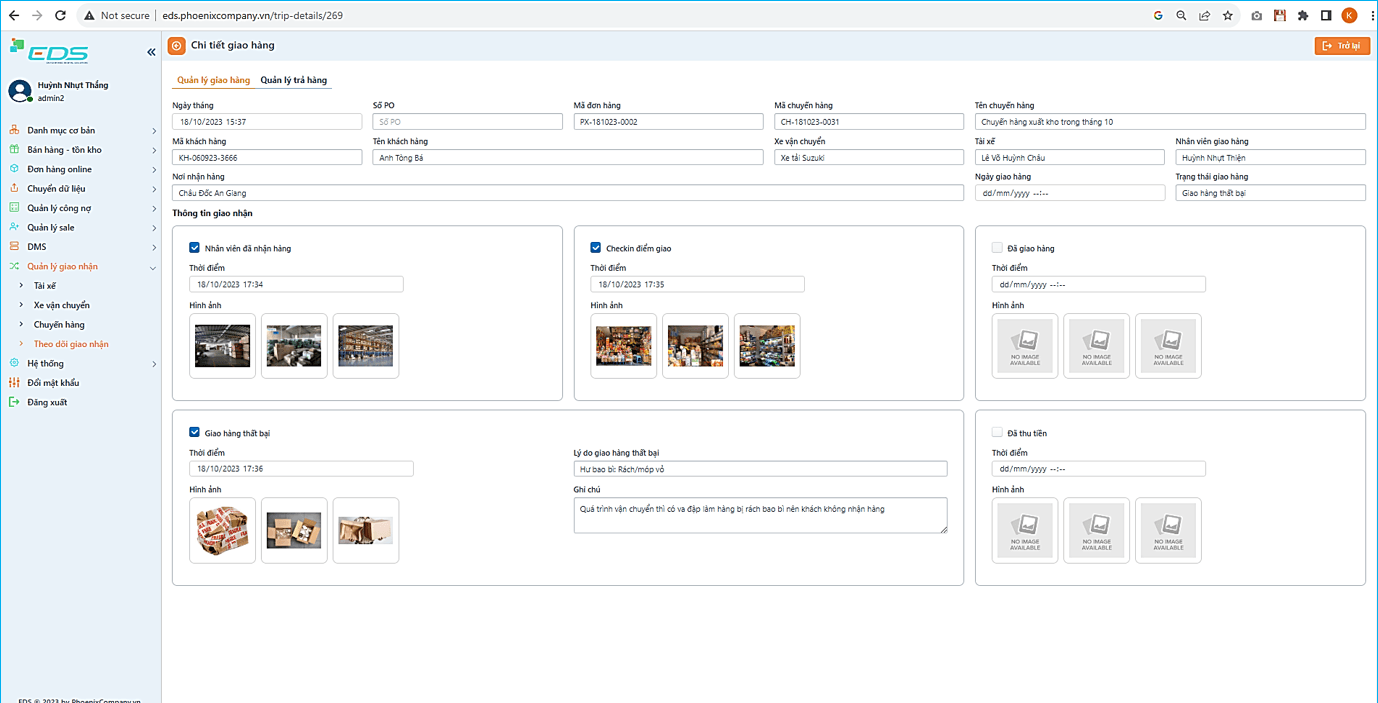Click the Đăng xuất logout icon

click(14, 402)
